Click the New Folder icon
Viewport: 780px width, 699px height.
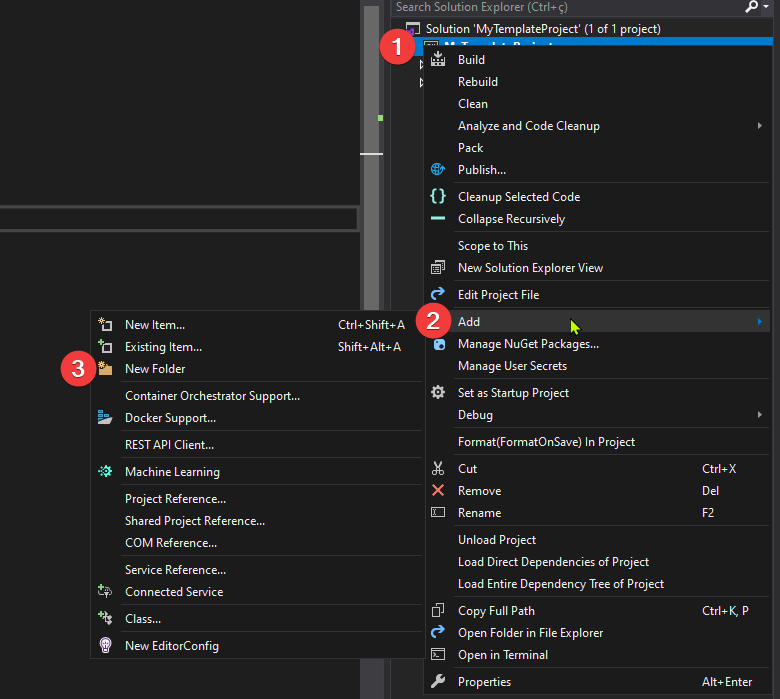tap(105, 368)
